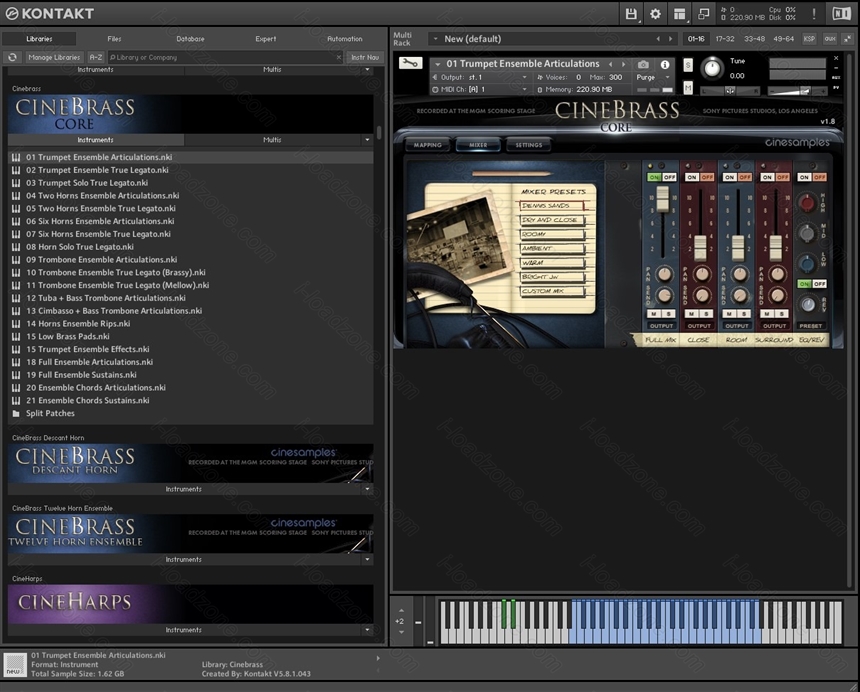This screenshot has height=692, width=860.
Task: Turn the EQ section ON
Action: coord(804,177)
